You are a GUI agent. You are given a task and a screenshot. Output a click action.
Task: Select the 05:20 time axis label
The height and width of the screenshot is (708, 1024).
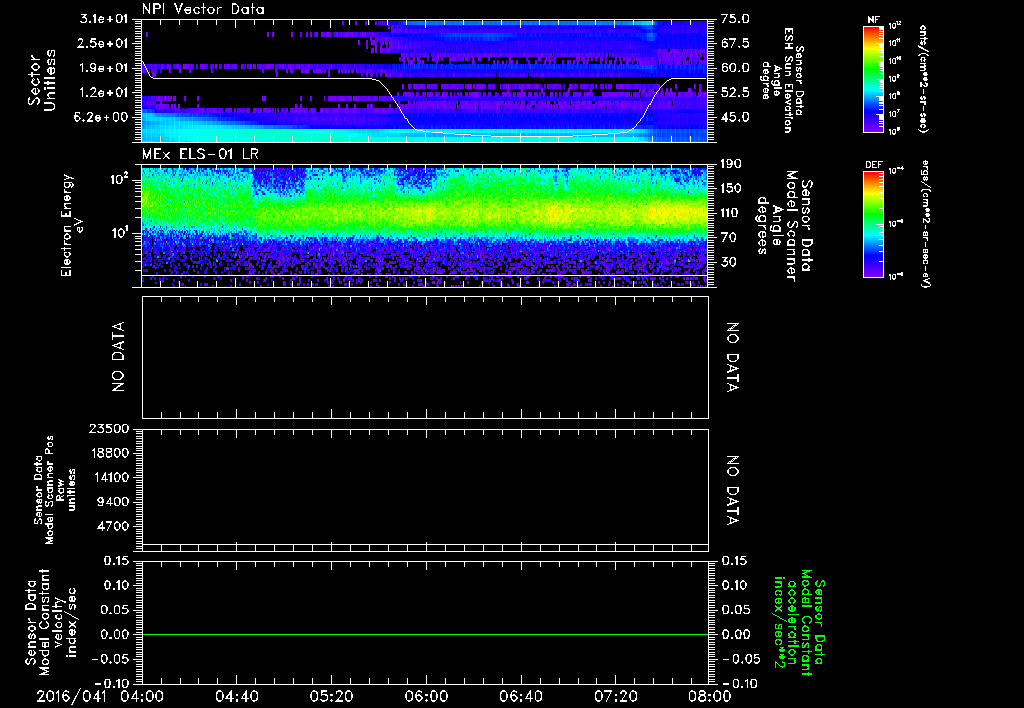tap(332, 695)
